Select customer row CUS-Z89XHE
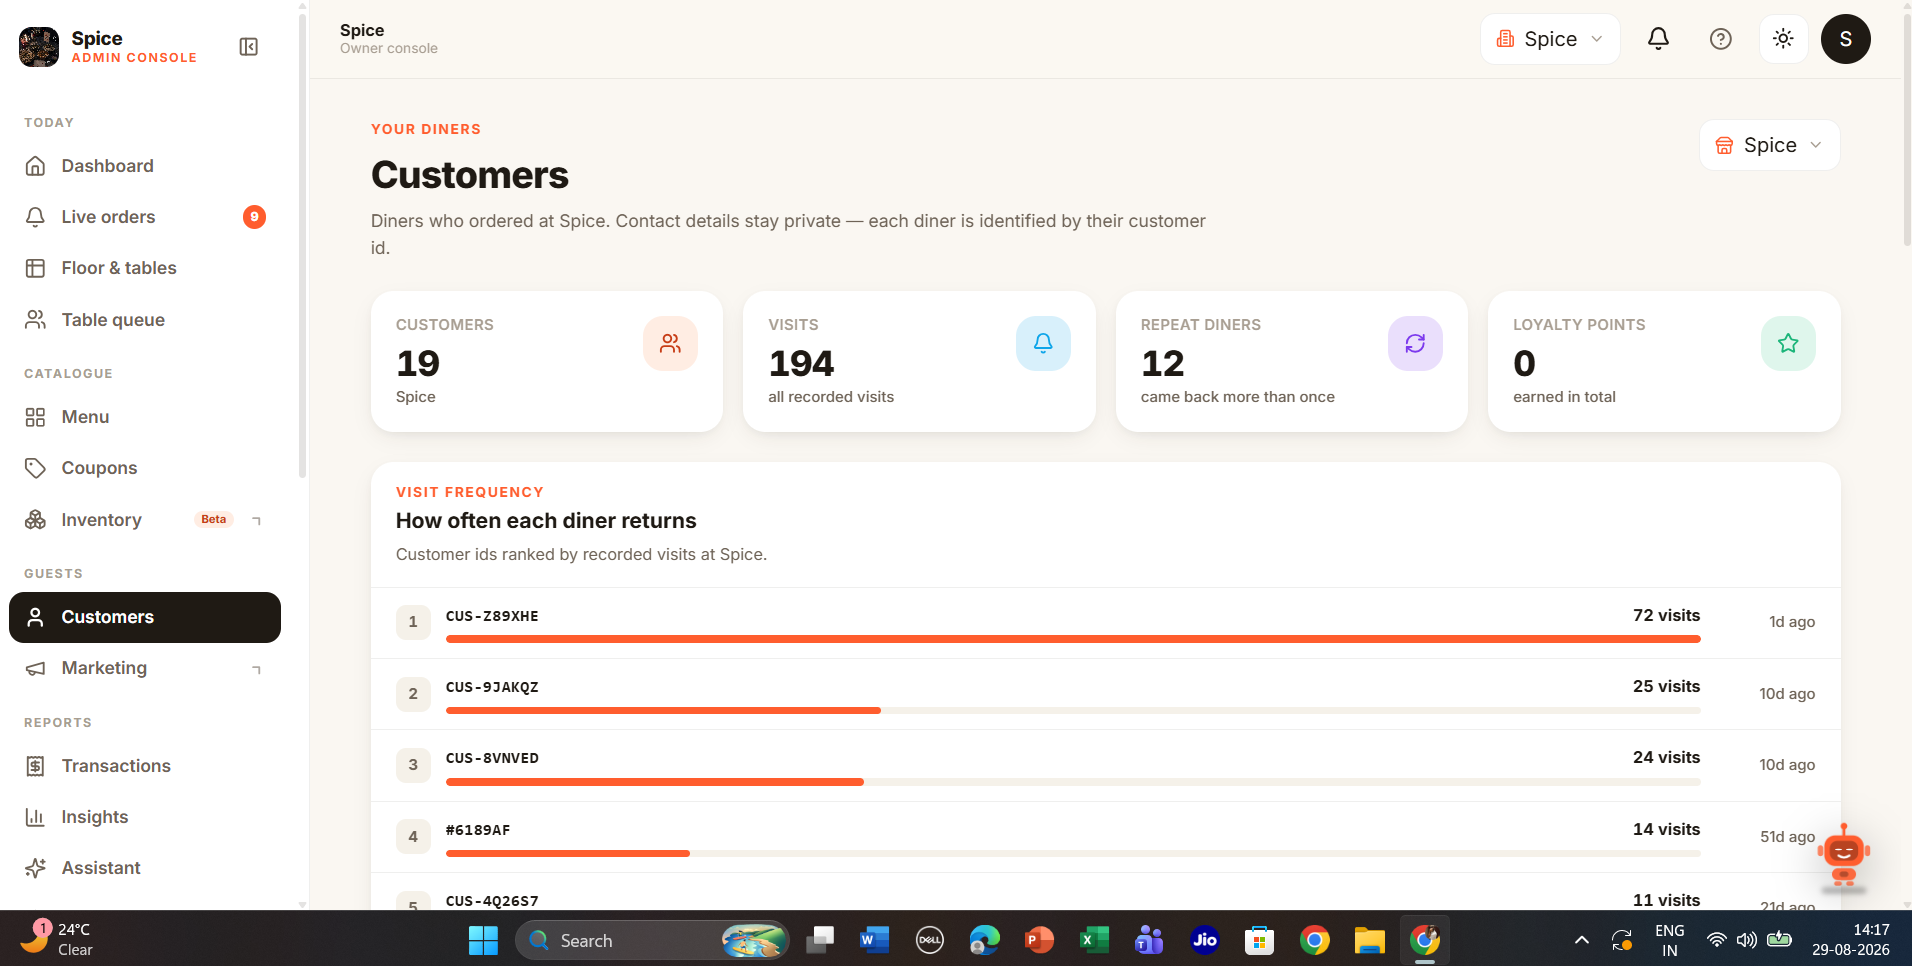 (x=1105, y=623)
